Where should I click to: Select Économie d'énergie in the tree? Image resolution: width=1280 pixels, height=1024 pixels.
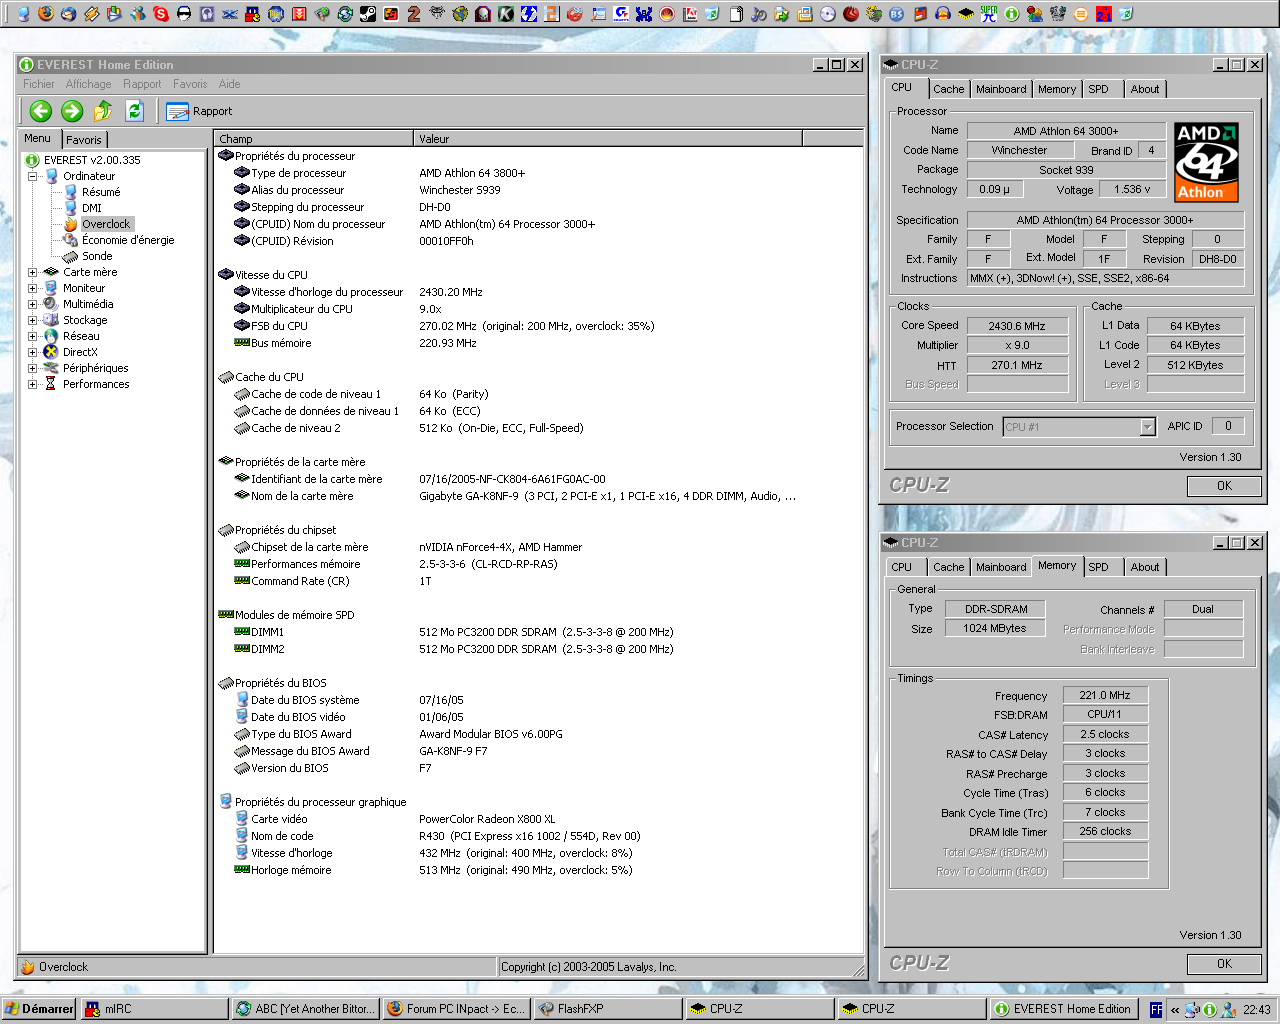(128, 240)
